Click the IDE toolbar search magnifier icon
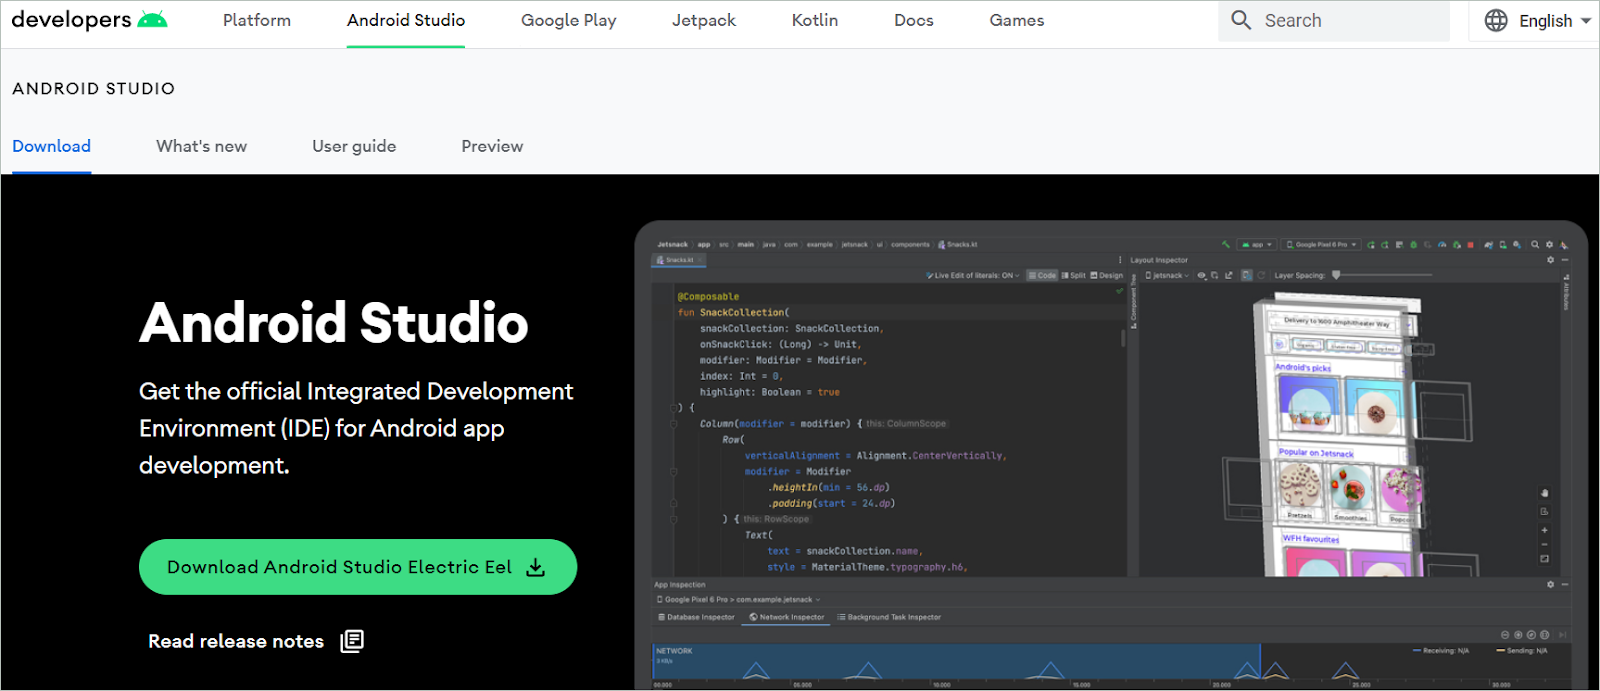The width and height of the screenshot is (1600, 691). (1535, 244)
